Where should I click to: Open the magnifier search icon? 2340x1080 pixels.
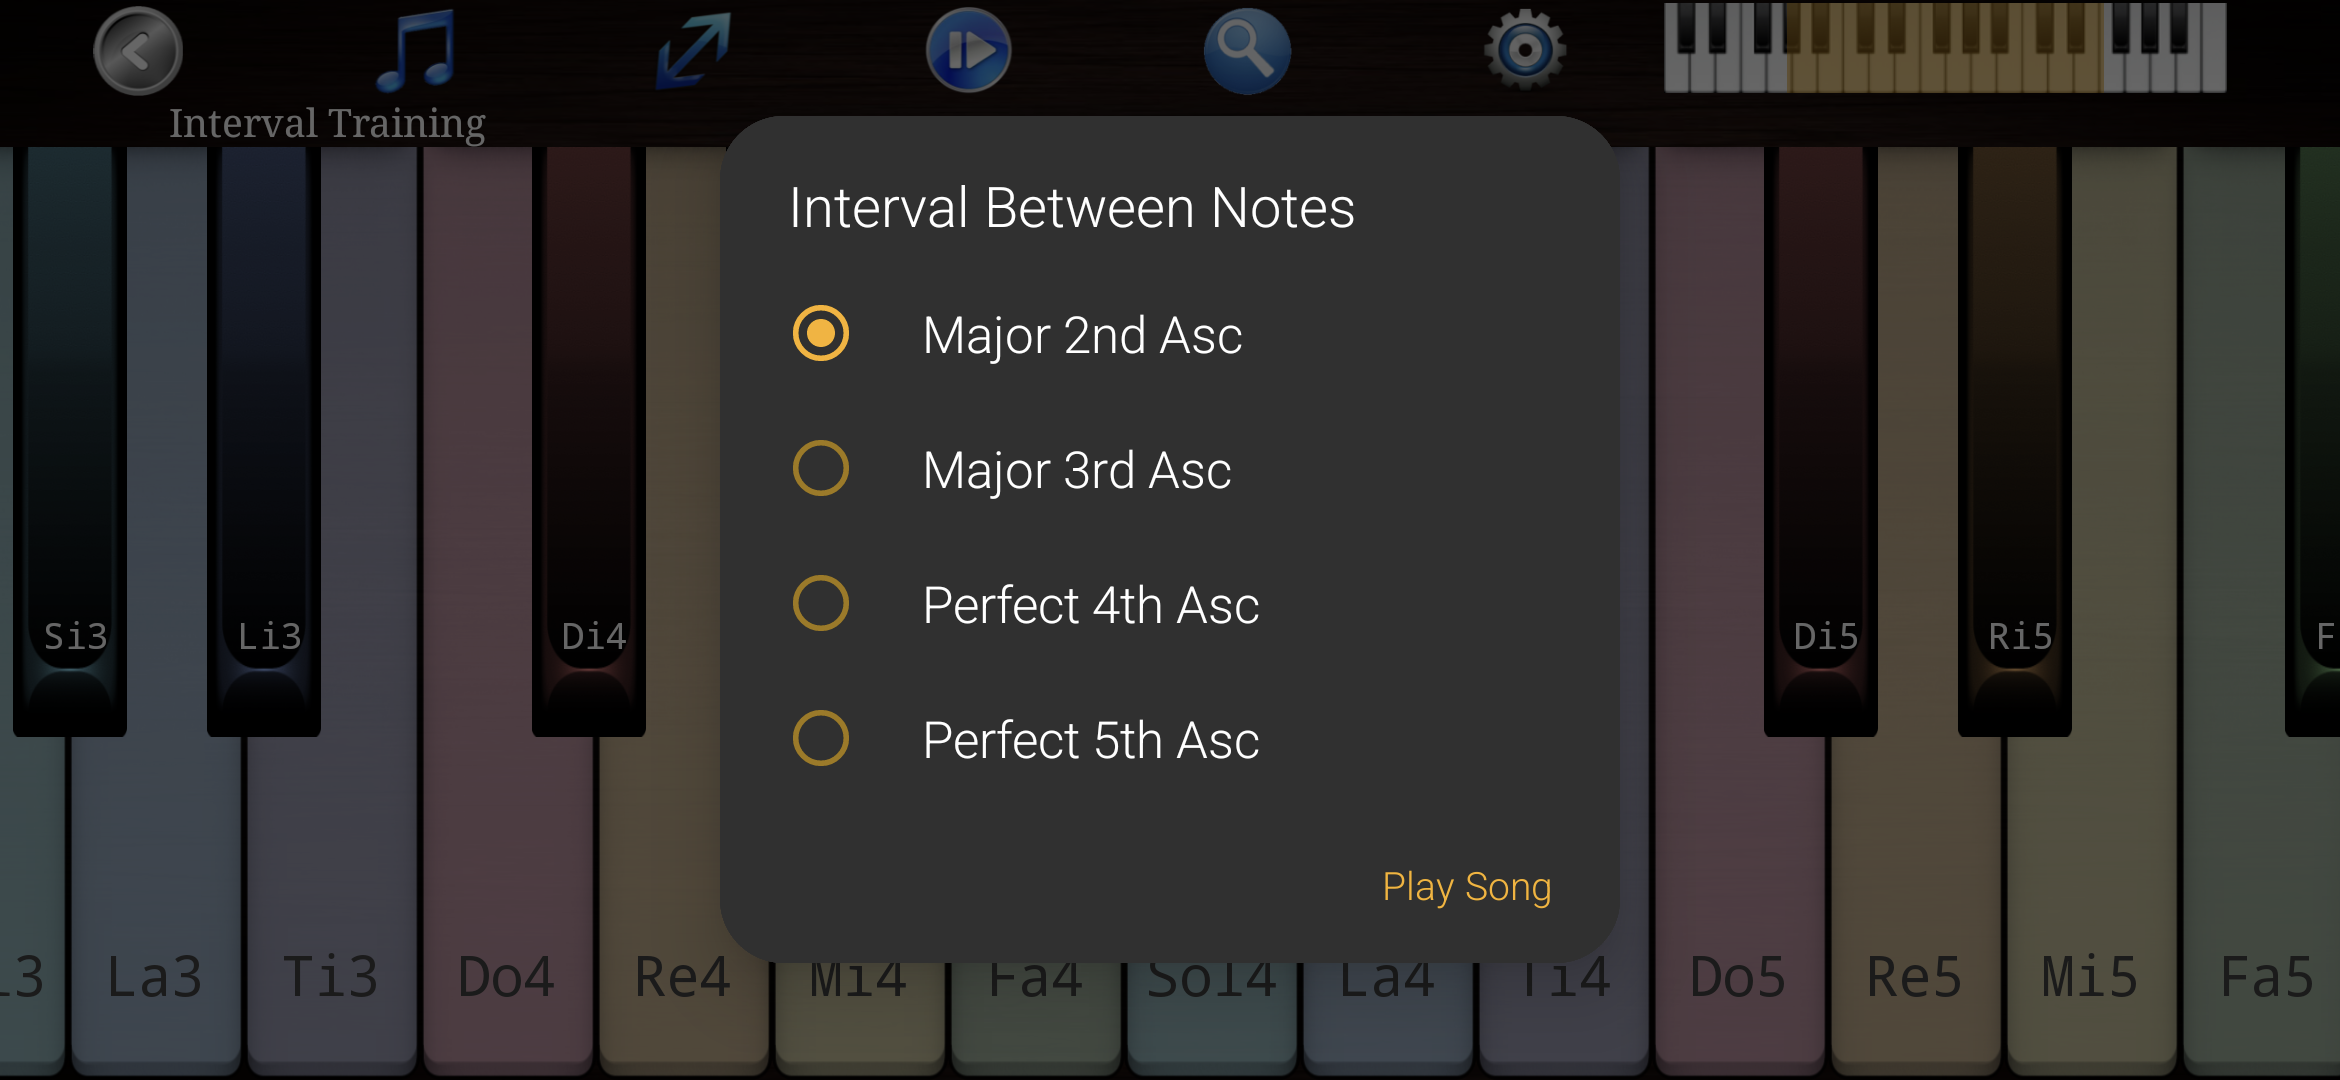coord(1246,51)
